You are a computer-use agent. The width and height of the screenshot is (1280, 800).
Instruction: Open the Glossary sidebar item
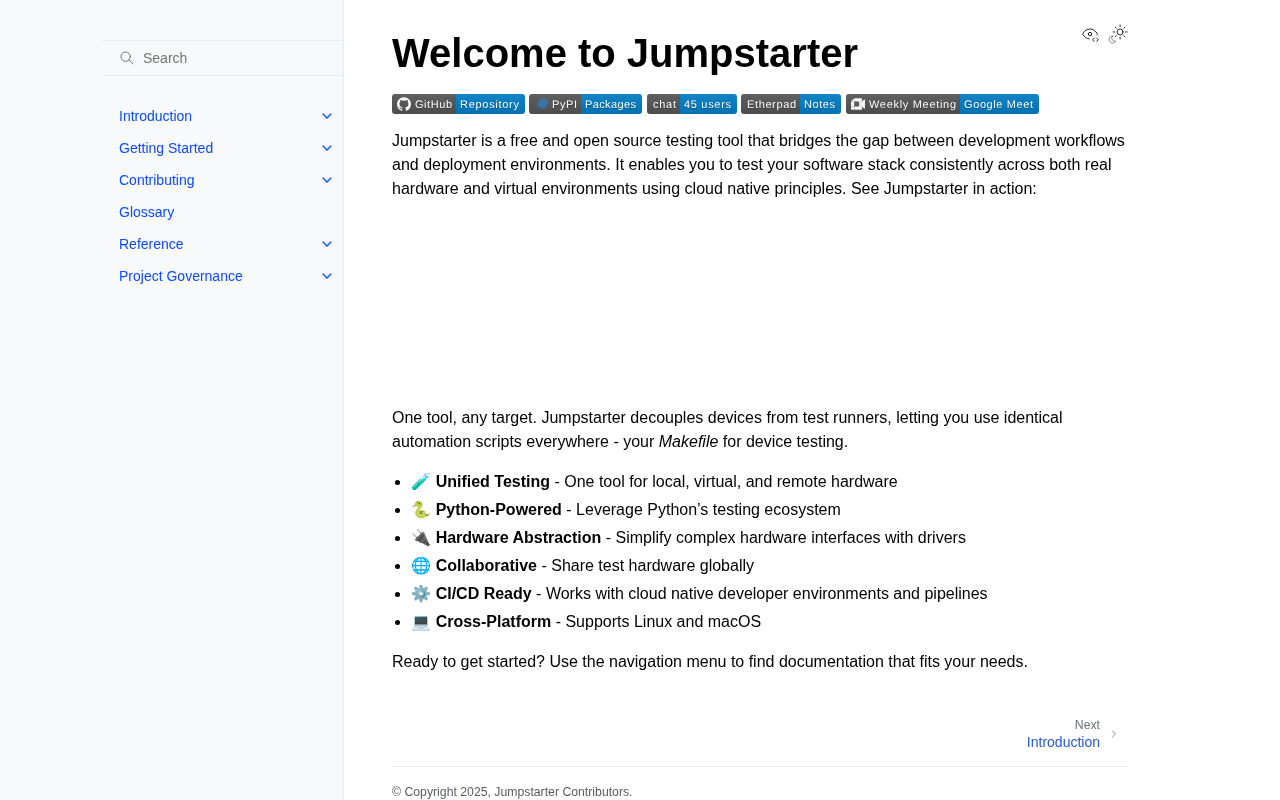click(146, 212)
